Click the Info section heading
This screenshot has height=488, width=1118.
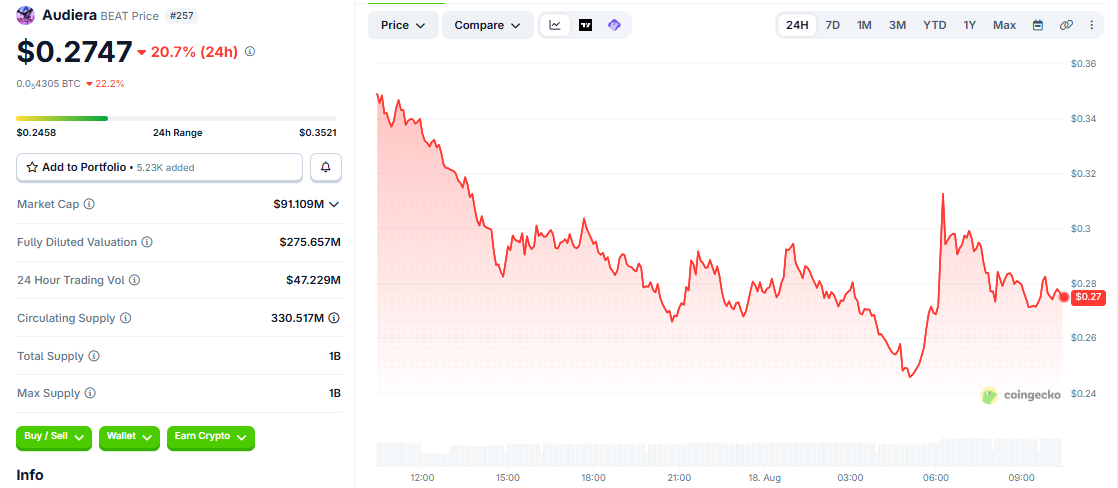click(30, 474)
